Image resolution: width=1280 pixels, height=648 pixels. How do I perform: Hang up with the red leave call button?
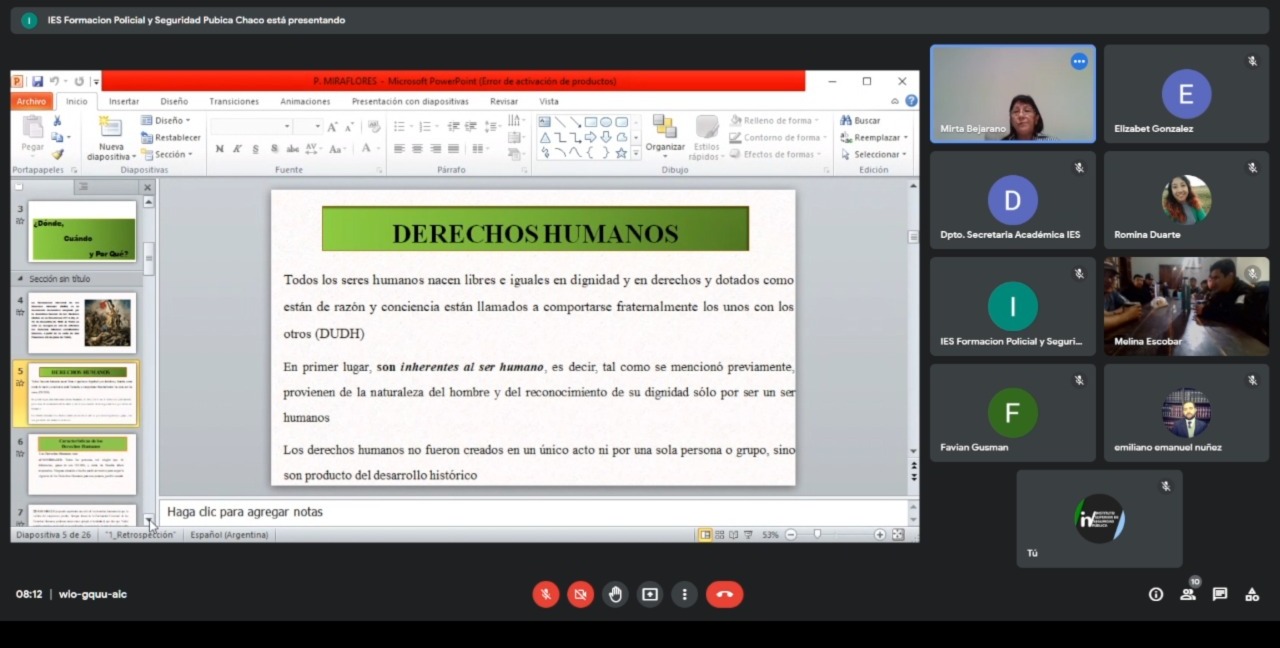[x=724, y=594]
